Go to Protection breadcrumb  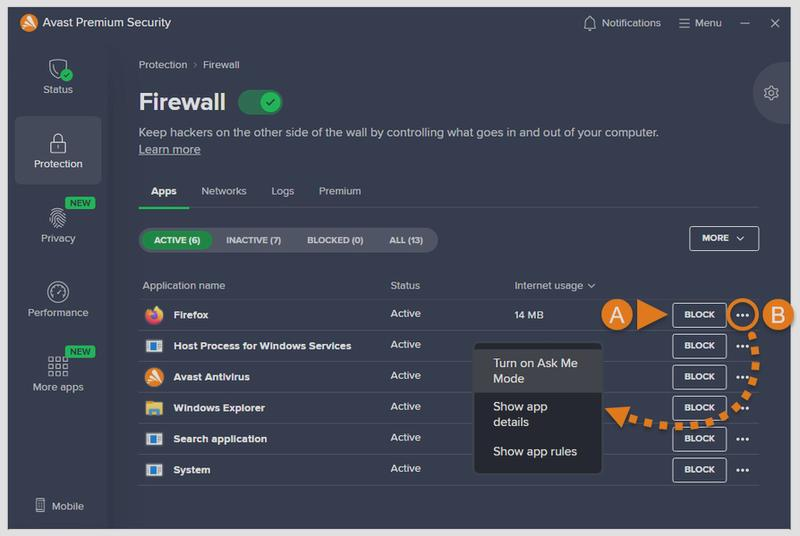click(163, 65)
